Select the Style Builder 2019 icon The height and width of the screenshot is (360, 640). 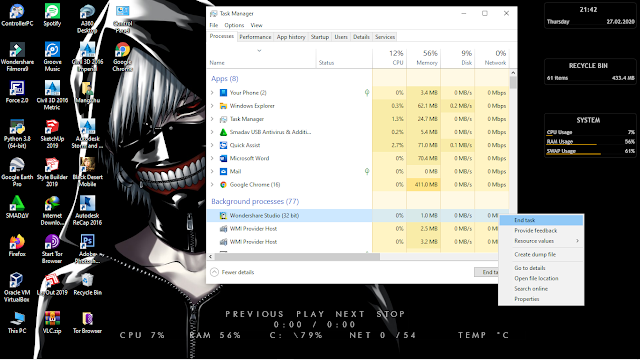point(52,172)
